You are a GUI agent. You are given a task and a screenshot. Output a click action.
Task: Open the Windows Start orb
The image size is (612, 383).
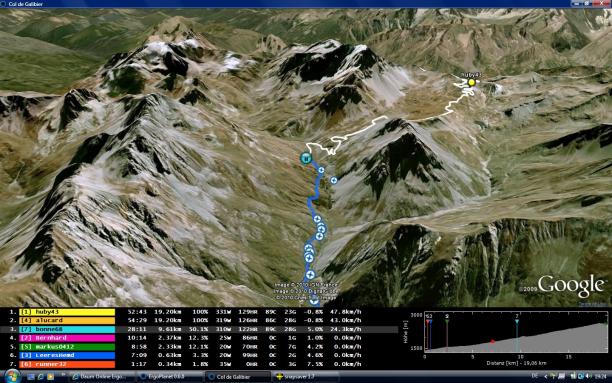[12, 376]
